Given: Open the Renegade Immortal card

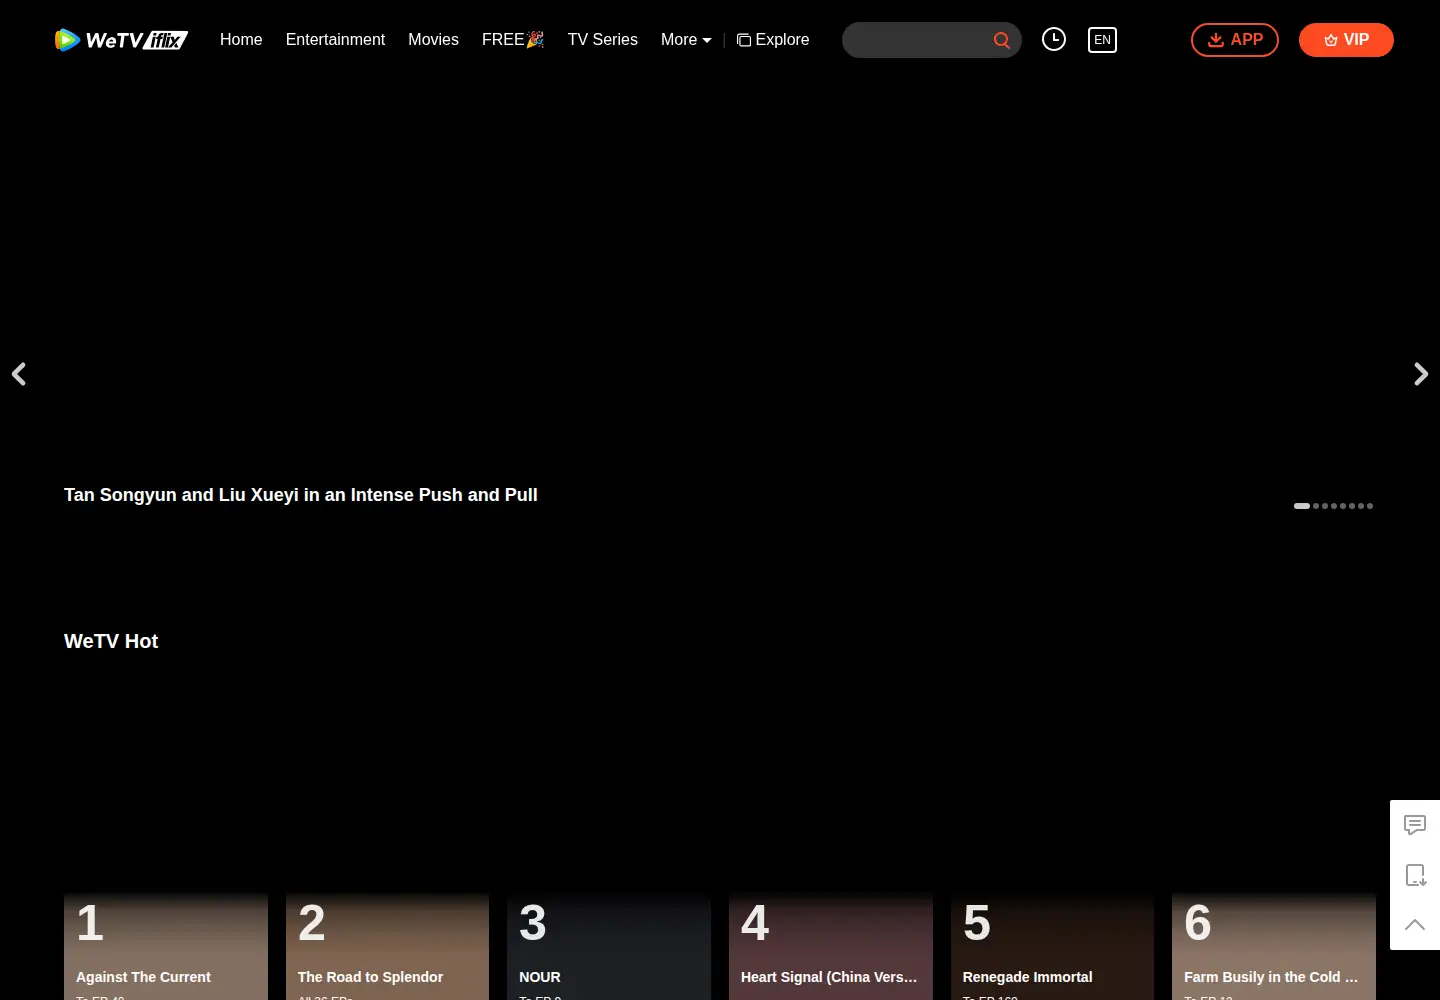Looking at the screenshot, I should tap(1052, 946).
